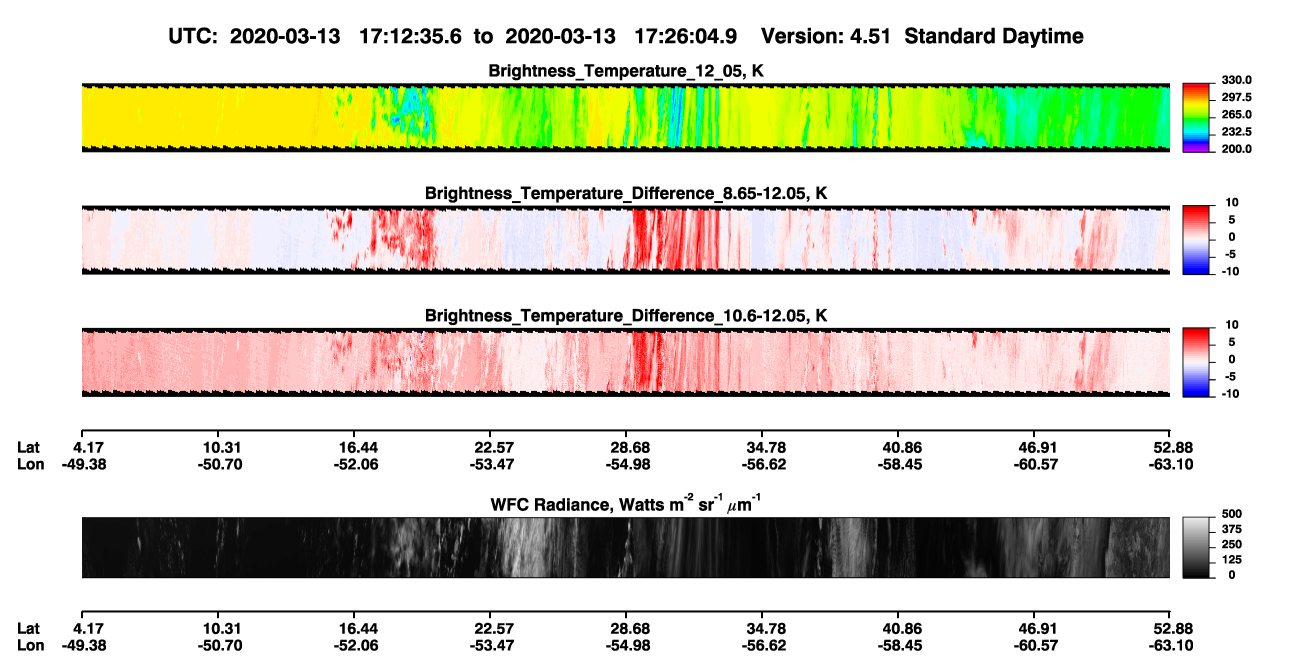Click the 8.65-12.05 temperature difference image strip
Viewport: 1300px width, 667px height.
625,240
